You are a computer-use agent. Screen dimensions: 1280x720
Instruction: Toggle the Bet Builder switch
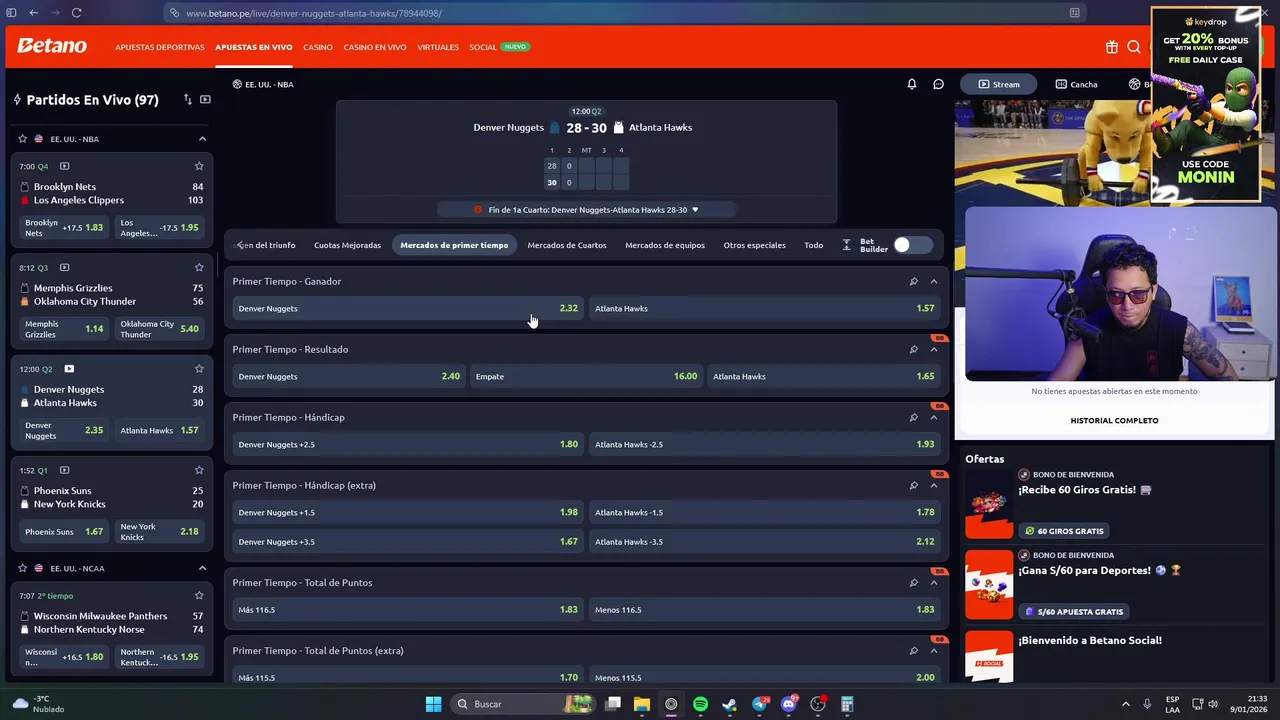coord(912,245)
